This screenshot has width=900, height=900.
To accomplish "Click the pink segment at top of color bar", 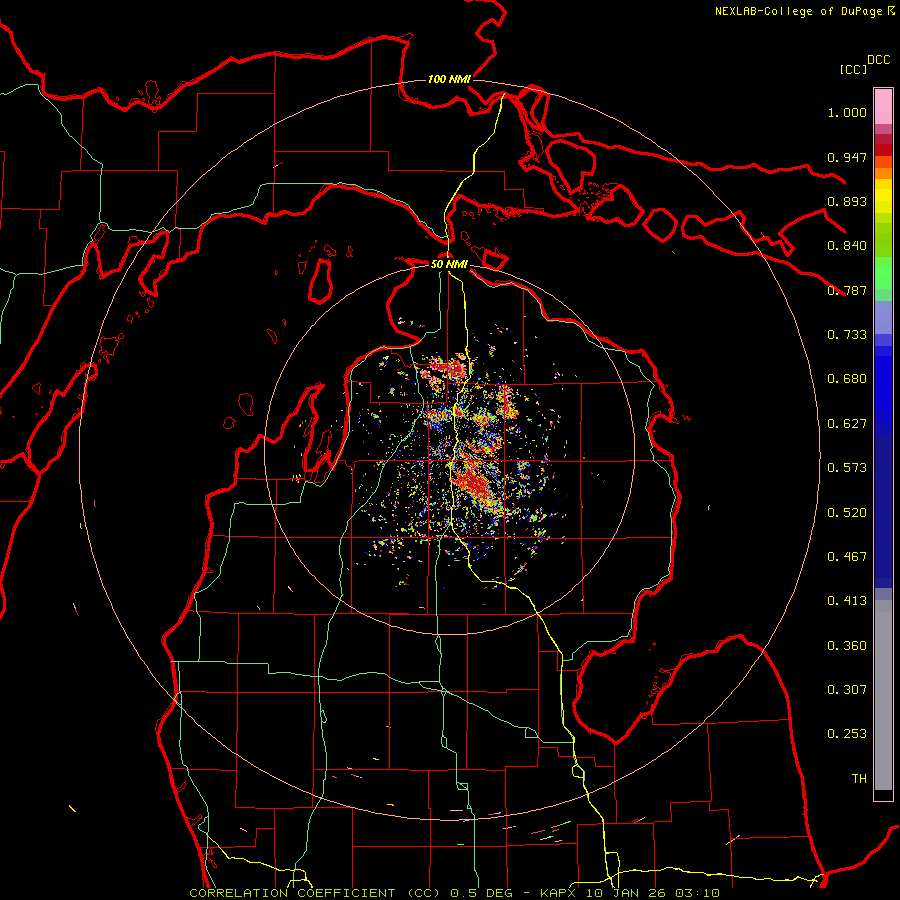I will click(x=883, y=106).
